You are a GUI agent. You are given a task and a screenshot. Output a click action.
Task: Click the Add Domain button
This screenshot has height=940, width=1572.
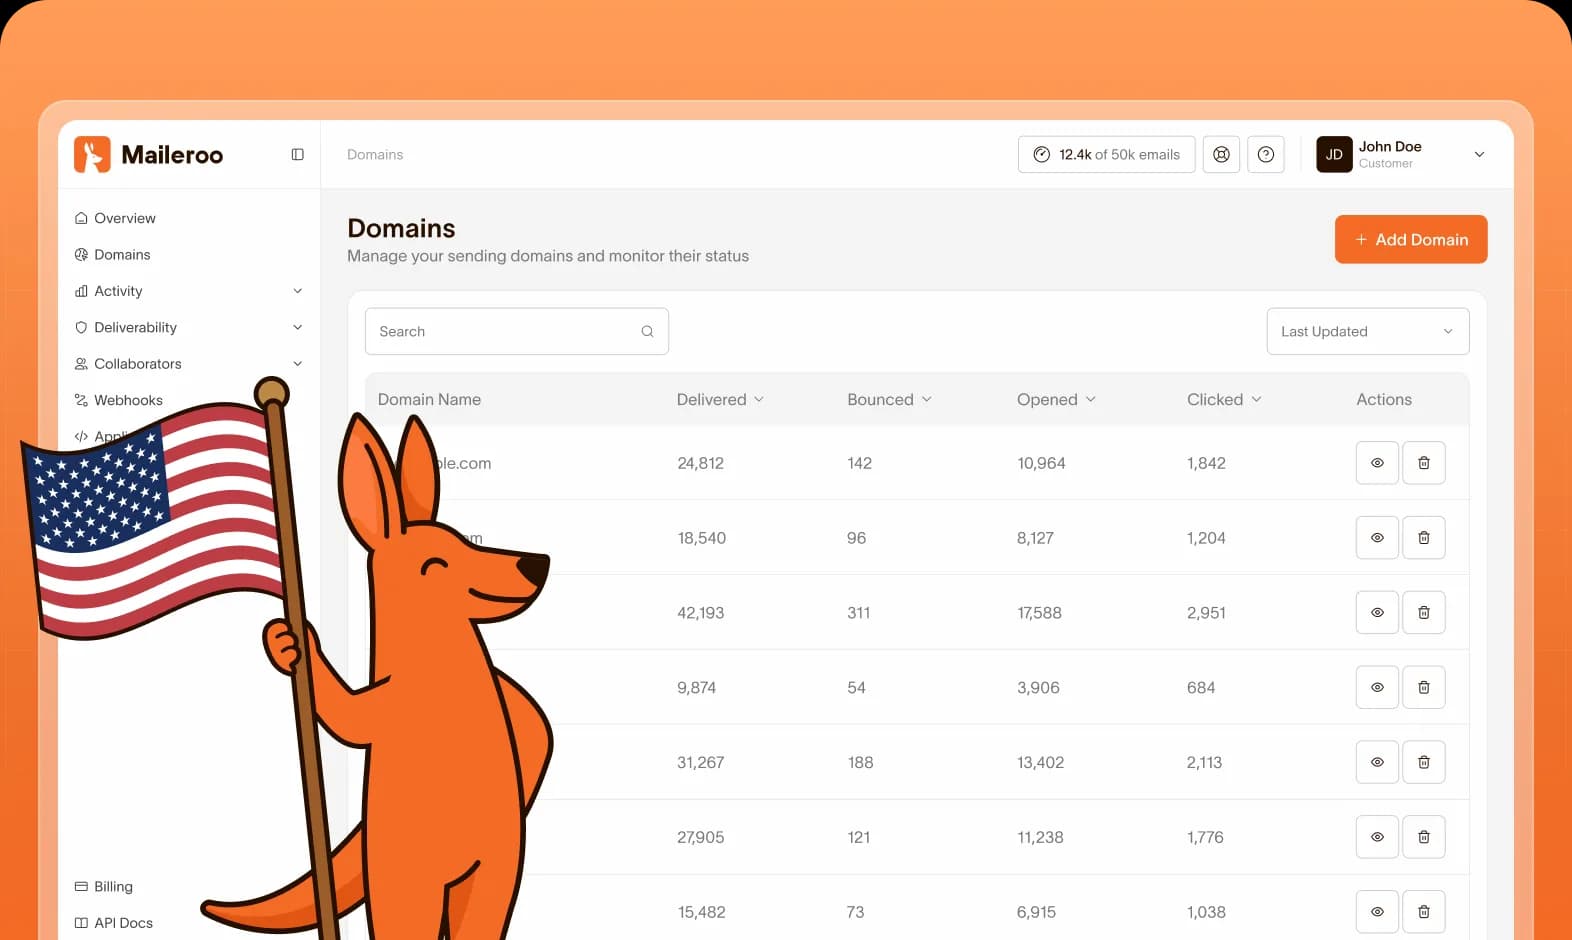click(1411, 239)
